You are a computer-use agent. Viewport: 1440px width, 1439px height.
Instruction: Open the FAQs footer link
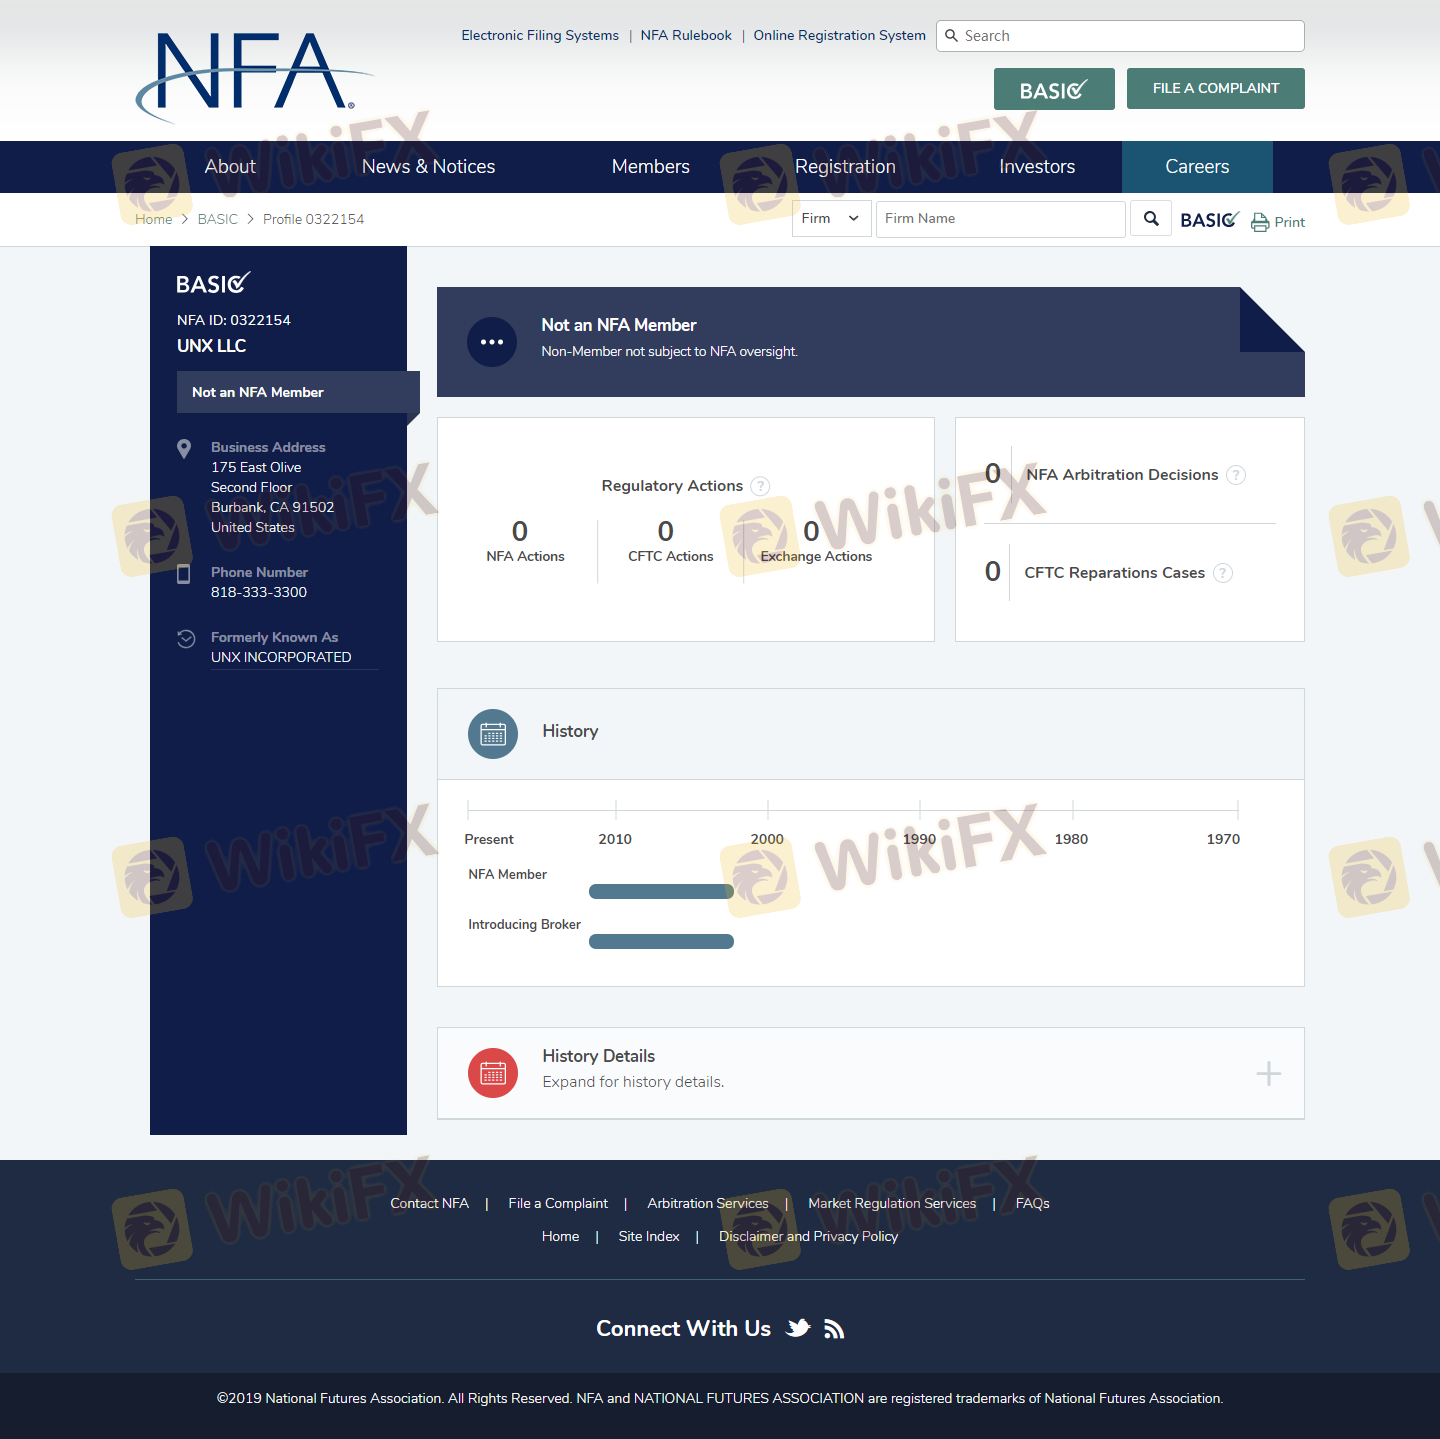point(1033,1203)
